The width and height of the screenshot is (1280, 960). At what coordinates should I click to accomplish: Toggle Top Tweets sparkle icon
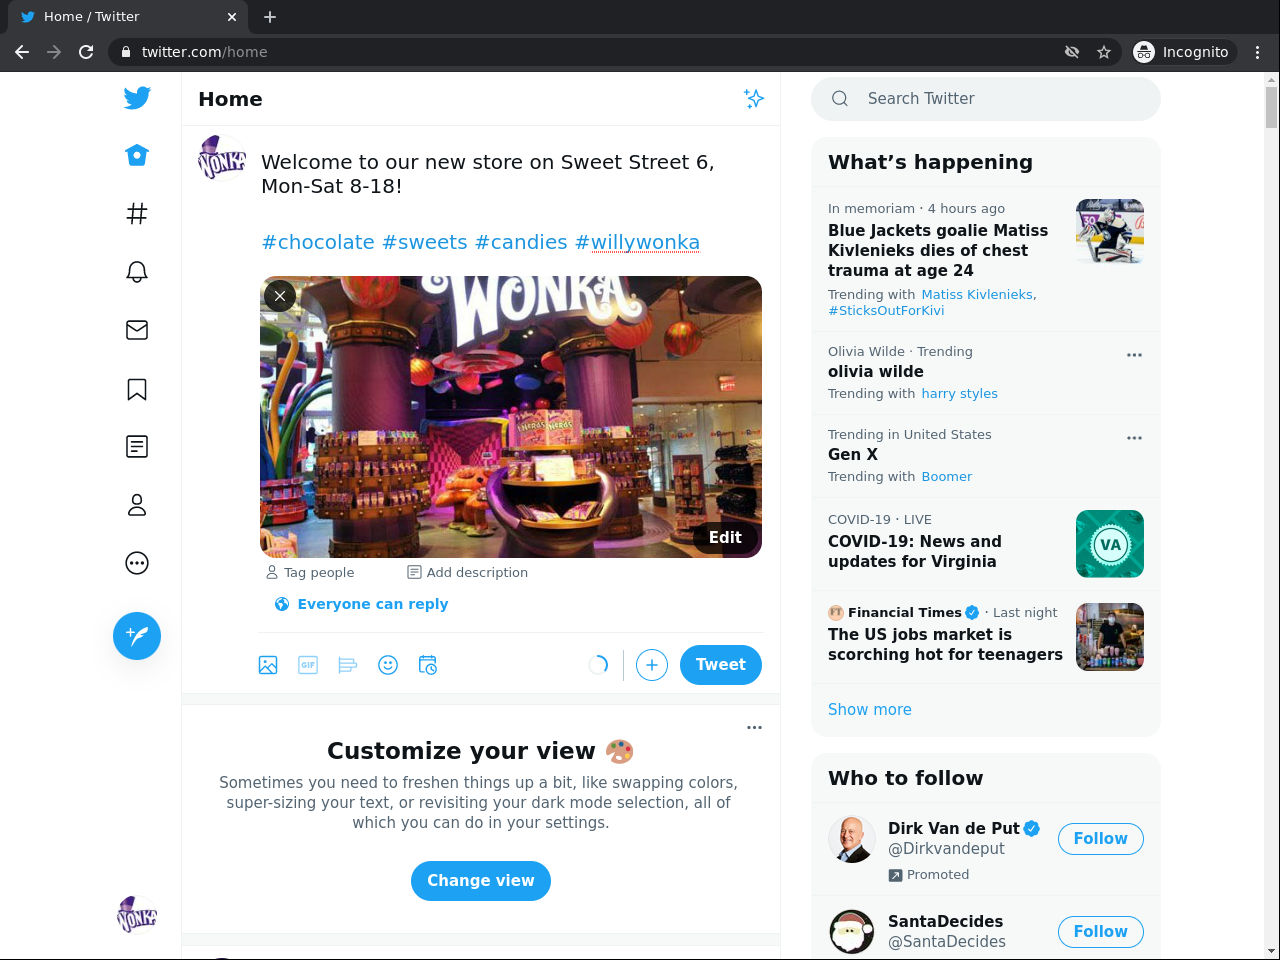(x=754, y=98)
